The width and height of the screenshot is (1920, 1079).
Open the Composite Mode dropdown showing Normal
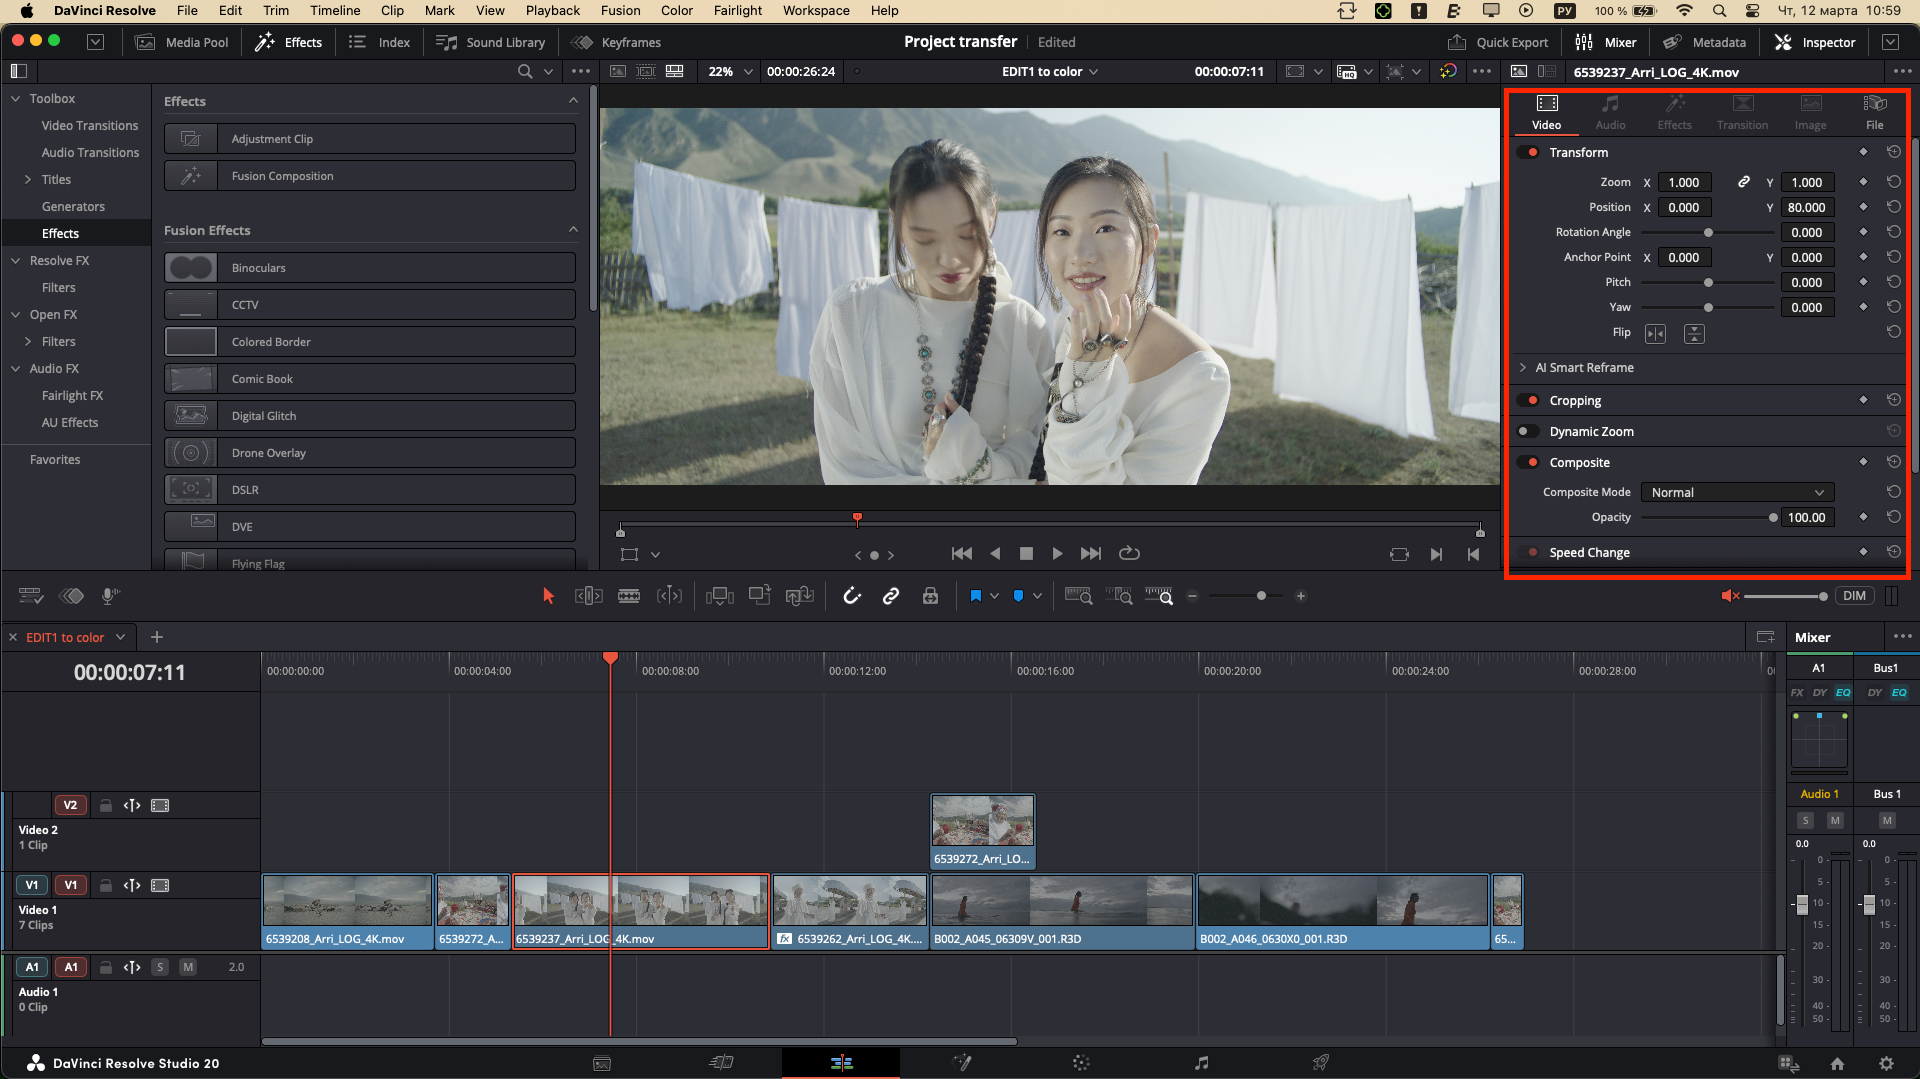(1737, 492)
